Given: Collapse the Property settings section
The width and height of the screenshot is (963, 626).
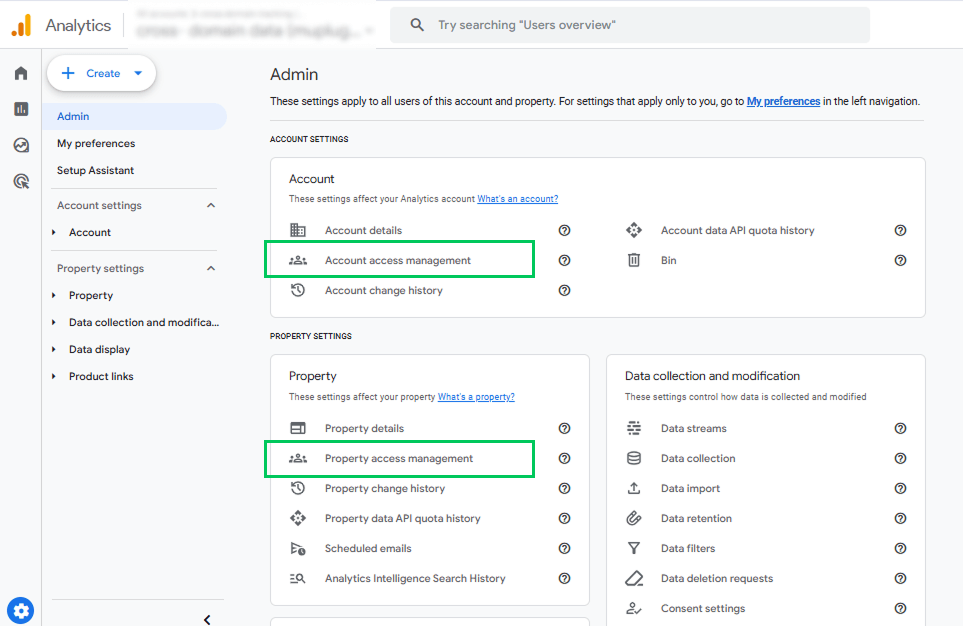Looking at the screenshot, I should (x=211, y=268).
